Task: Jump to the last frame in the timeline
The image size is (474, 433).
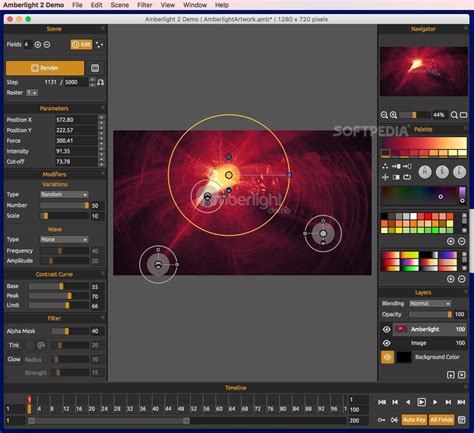Action: tap(461, 402)
